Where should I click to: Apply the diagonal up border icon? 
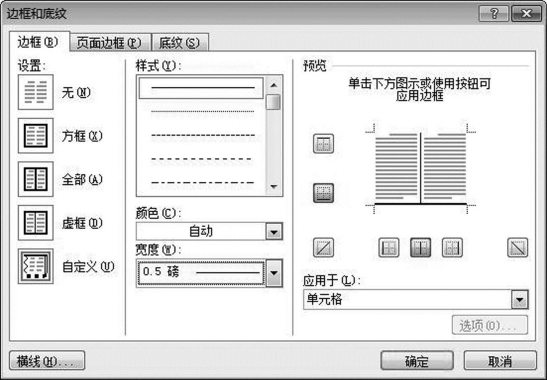(323, 248)
